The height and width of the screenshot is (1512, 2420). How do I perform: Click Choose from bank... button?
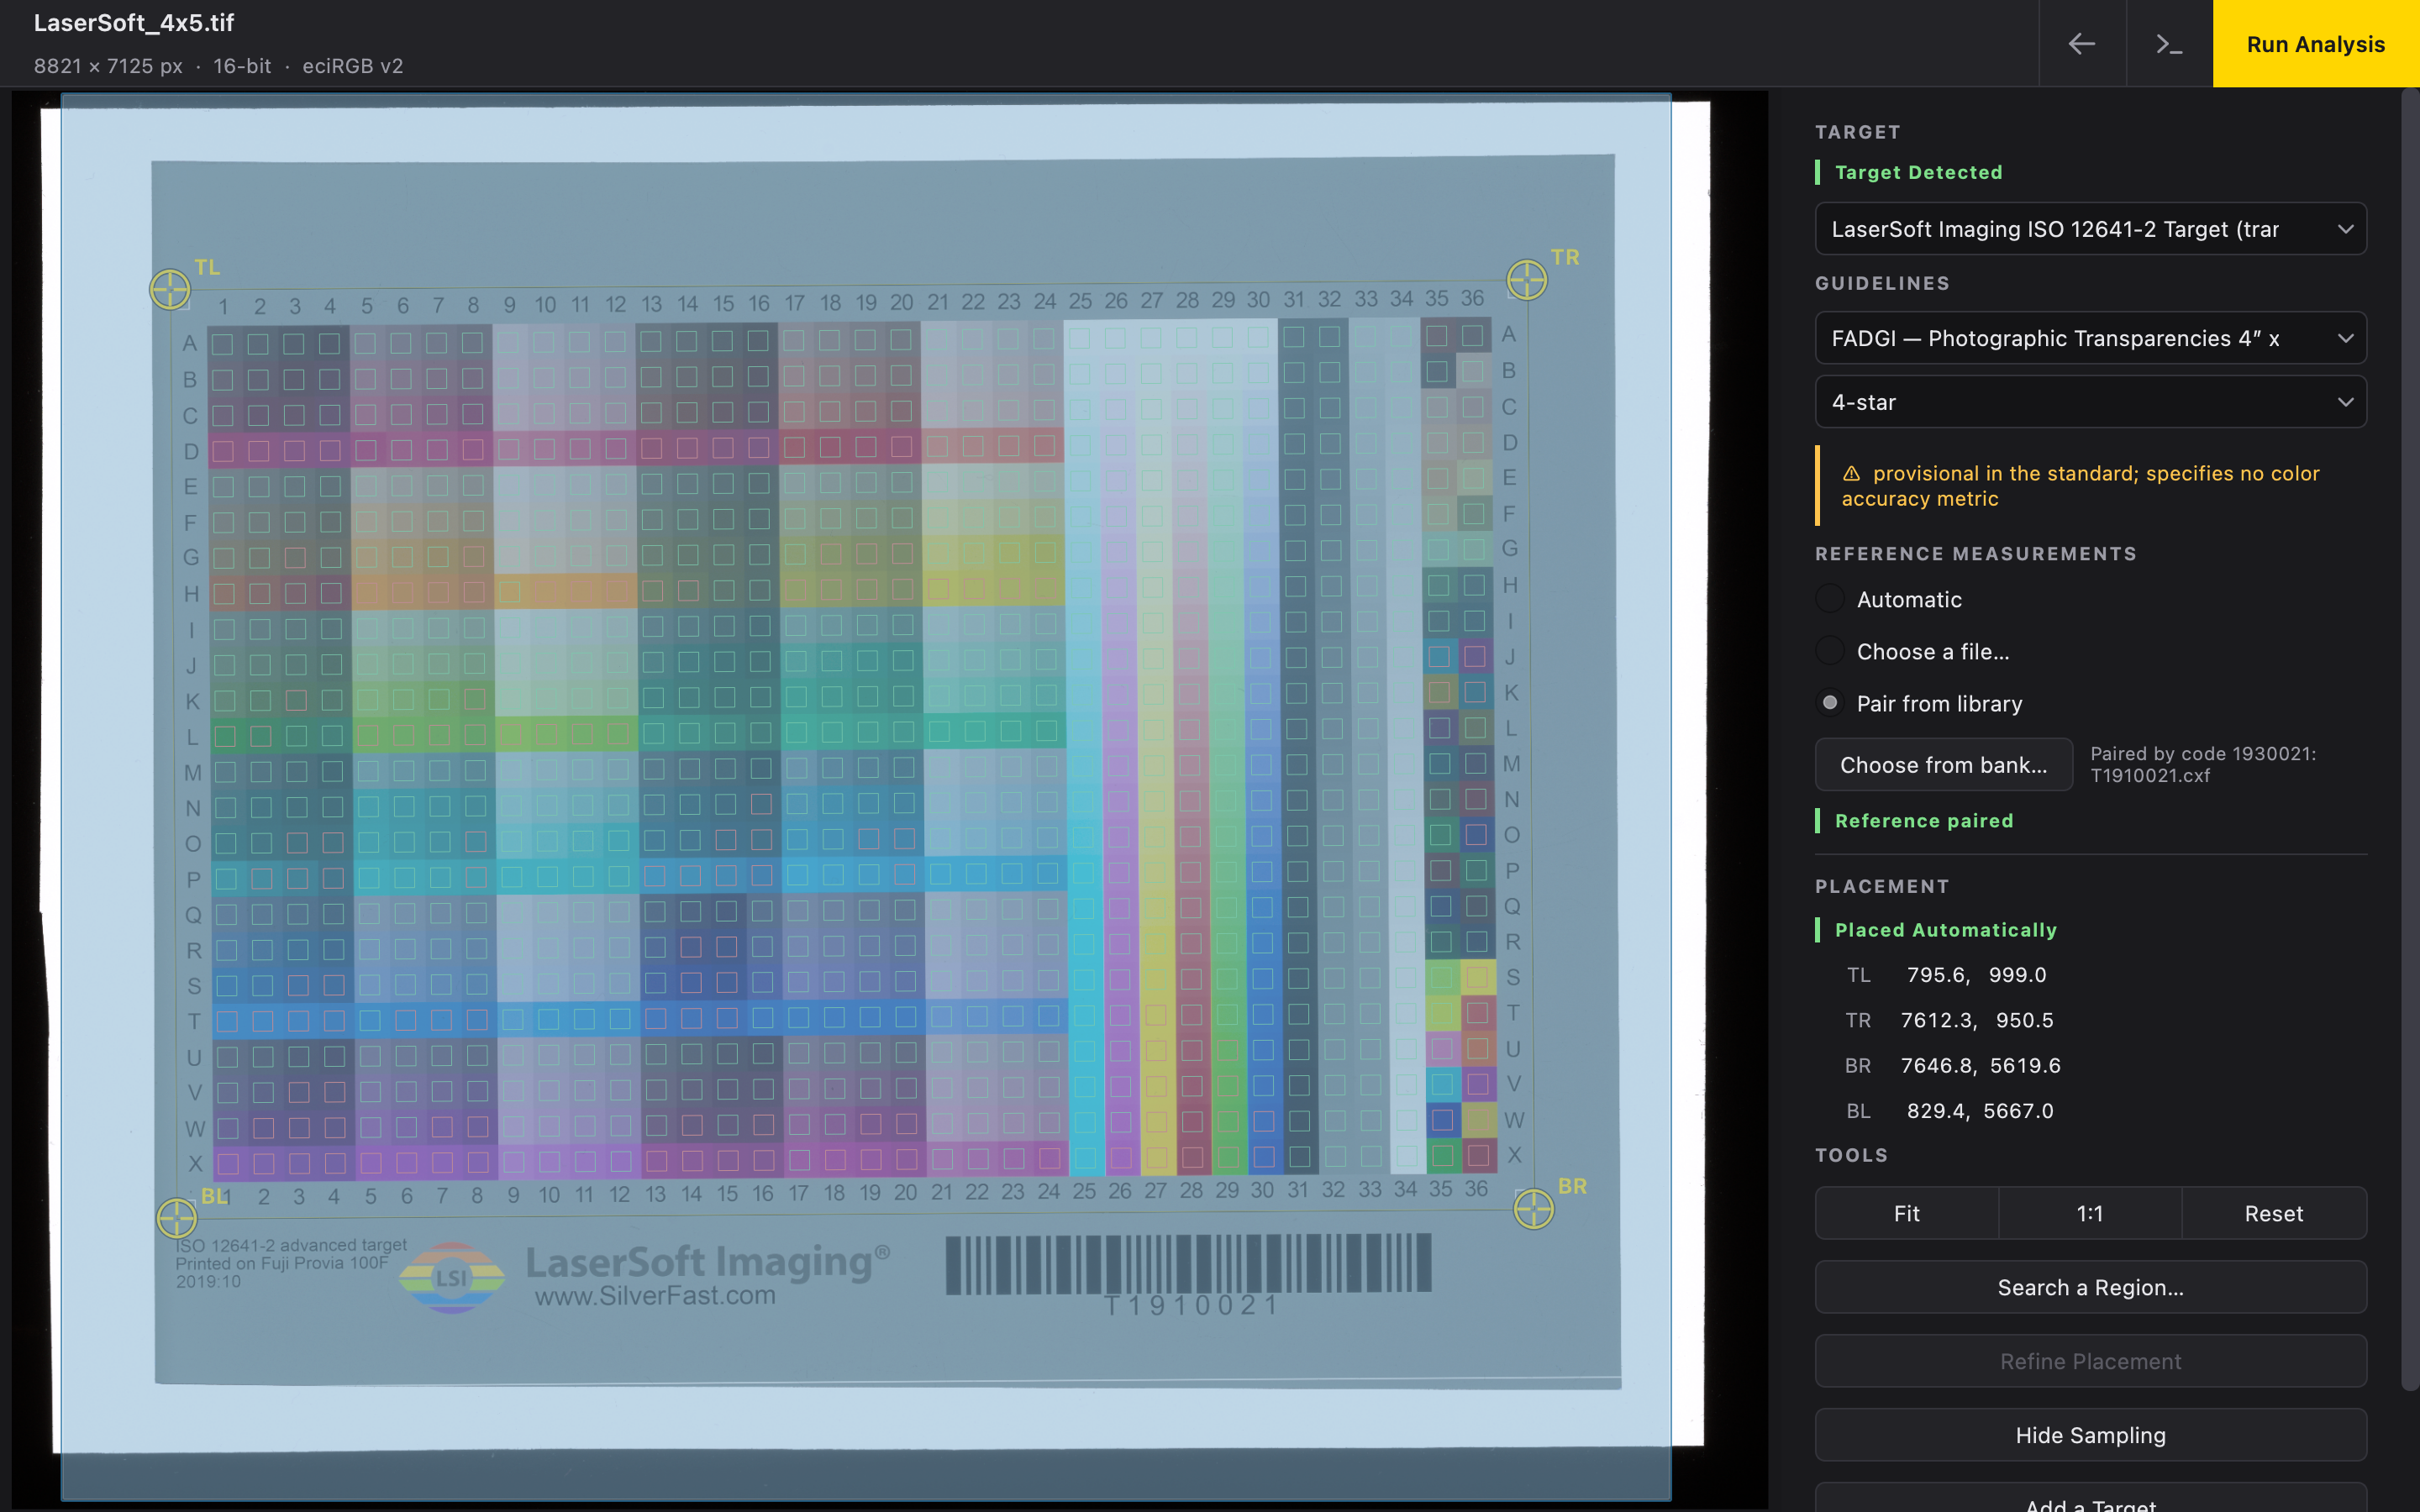point(1943,765)
